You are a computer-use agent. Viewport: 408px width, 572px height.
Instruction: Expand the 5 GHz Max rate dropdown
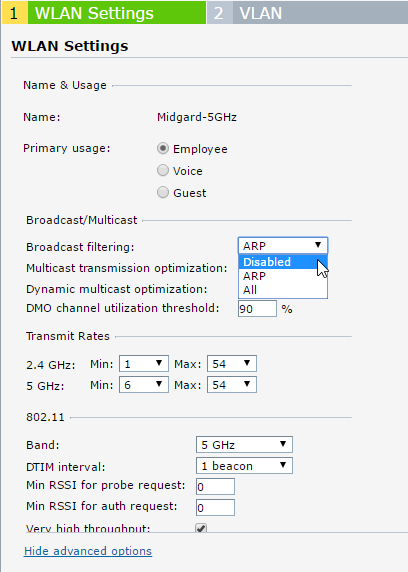(232, 385)
